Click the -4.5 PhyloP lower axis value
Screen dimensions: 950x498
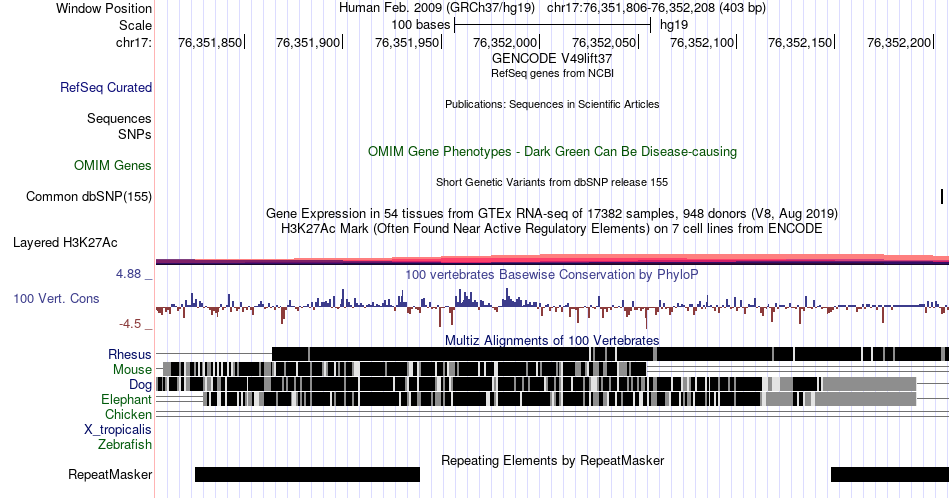[x=130, y=324]
